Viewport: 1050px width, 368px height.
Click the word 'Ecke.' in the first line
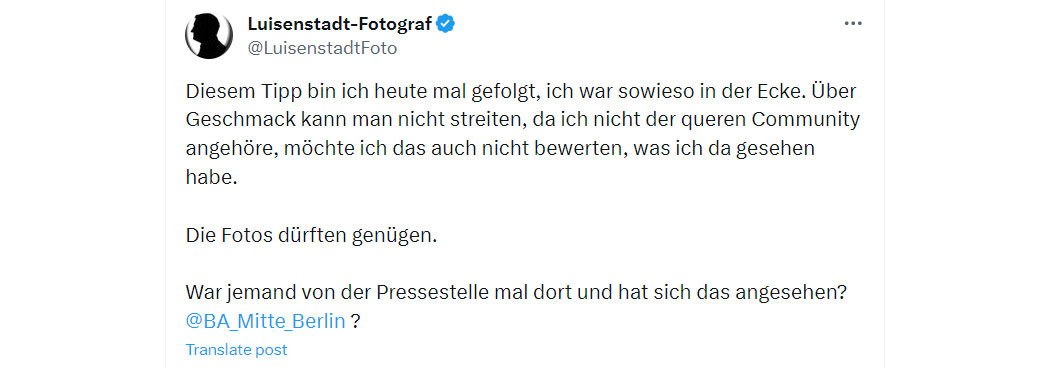[x=775, y=91]
